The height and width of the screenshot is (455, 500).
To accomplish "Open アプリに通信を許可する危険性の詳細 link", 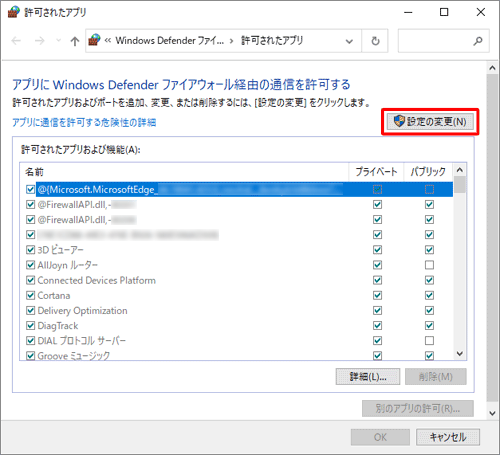I will pos(84,122).
